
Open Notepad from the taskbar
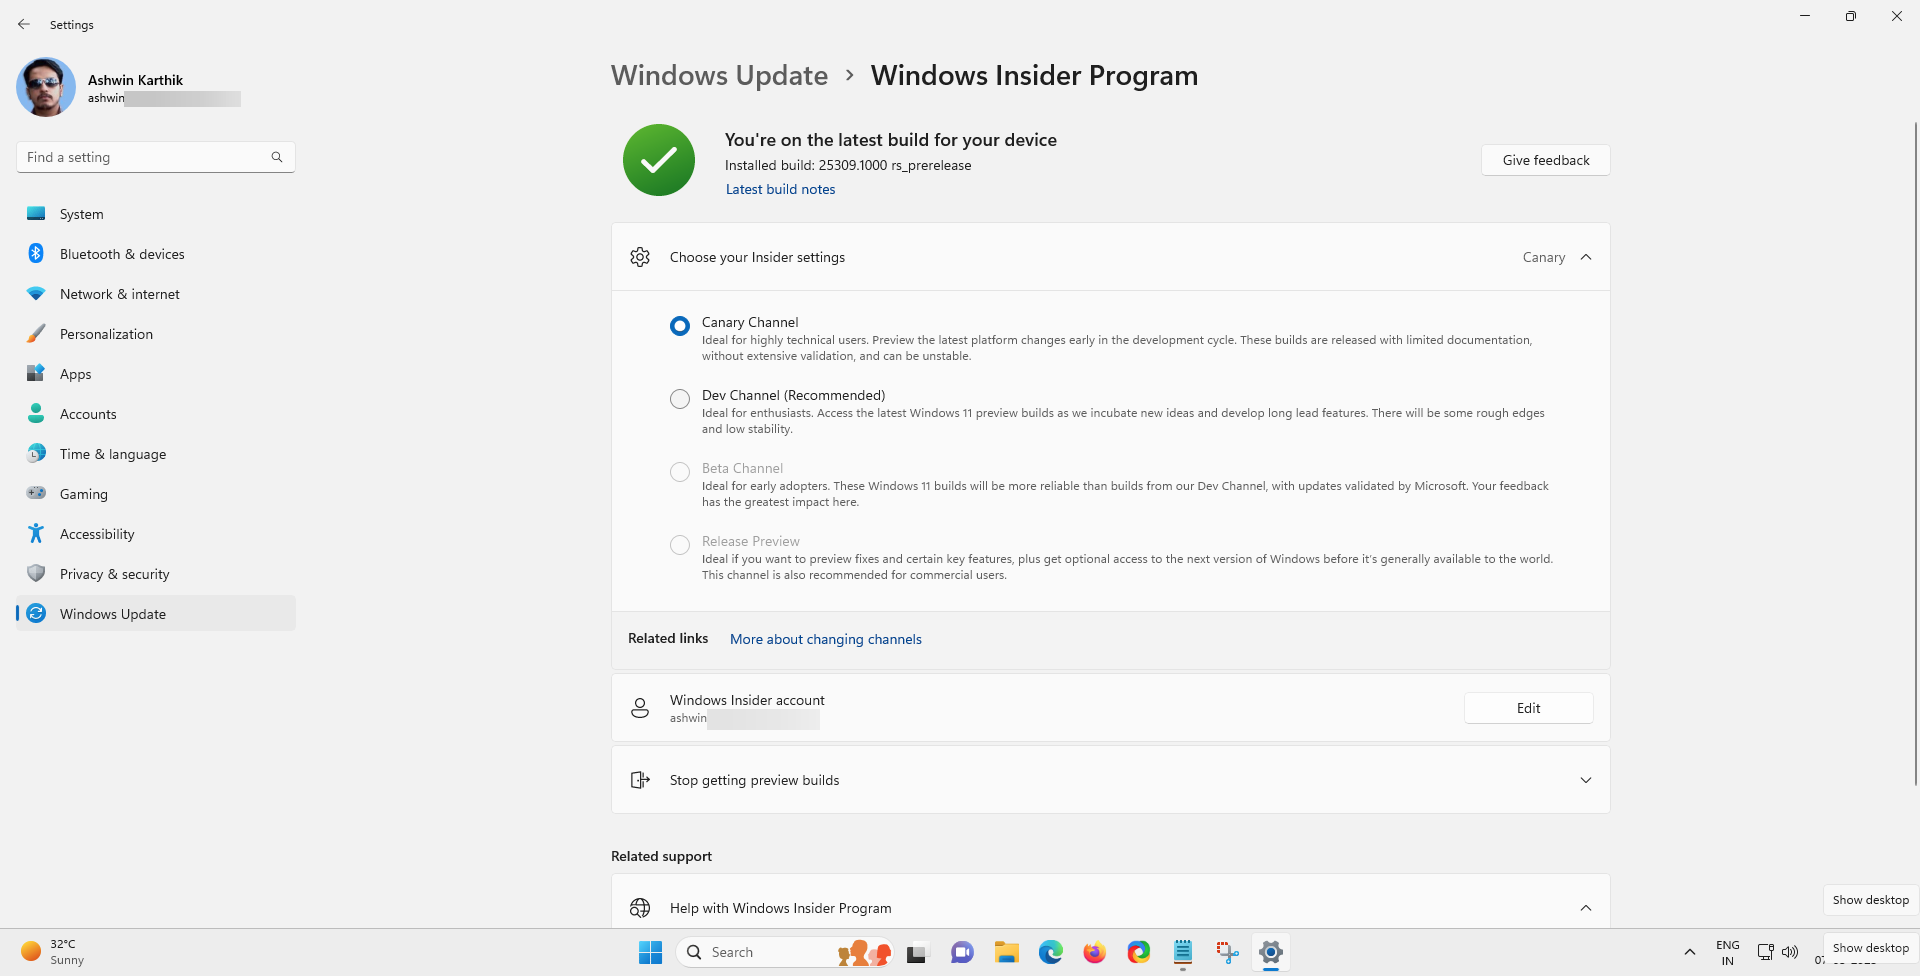click(x=1182, y=952)
